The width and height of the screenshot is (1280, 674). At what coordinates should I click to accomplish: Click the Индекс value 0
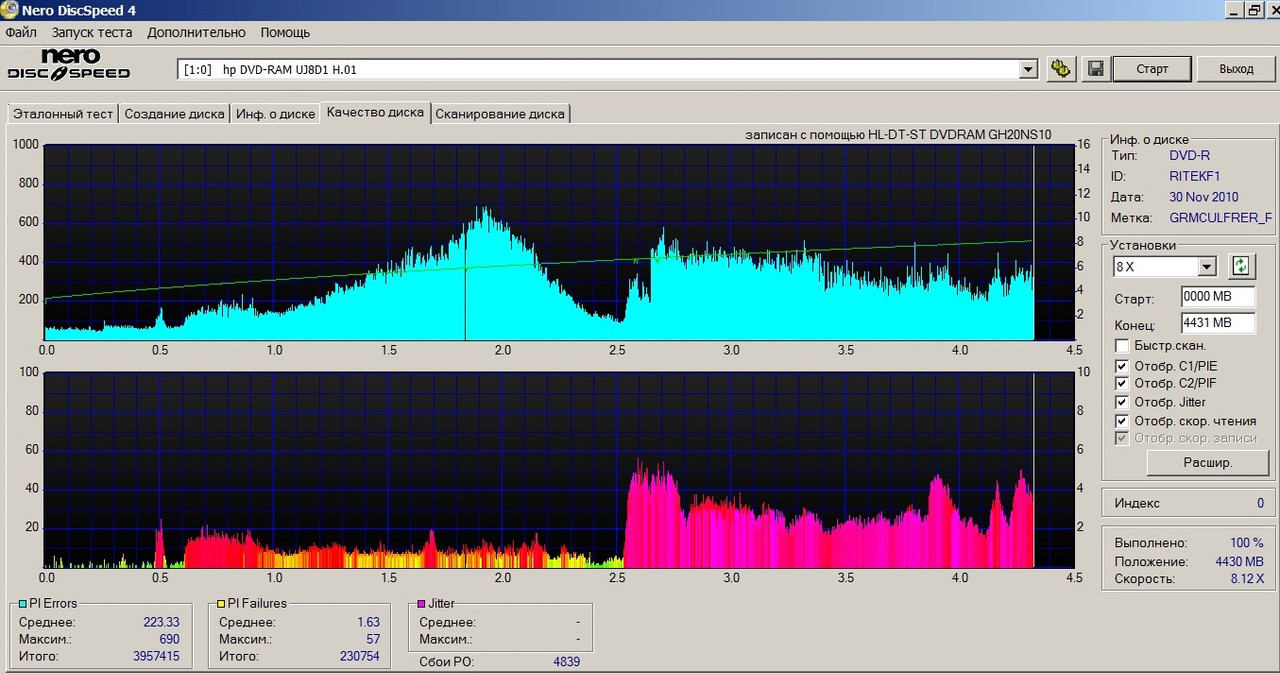[x=1260, y=503]
